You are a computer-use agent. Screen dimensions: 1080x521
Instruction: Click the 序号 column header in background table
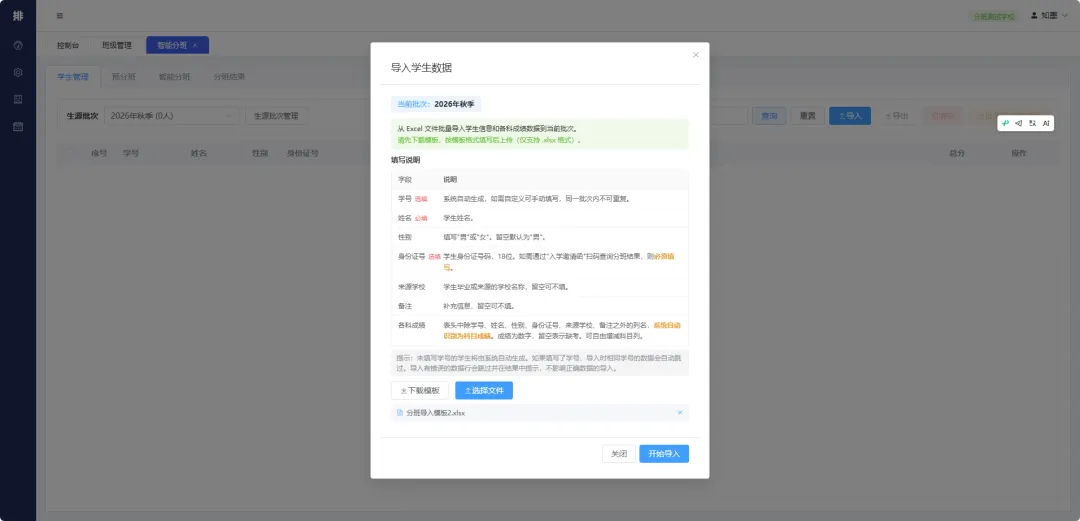tap(98, 153)
